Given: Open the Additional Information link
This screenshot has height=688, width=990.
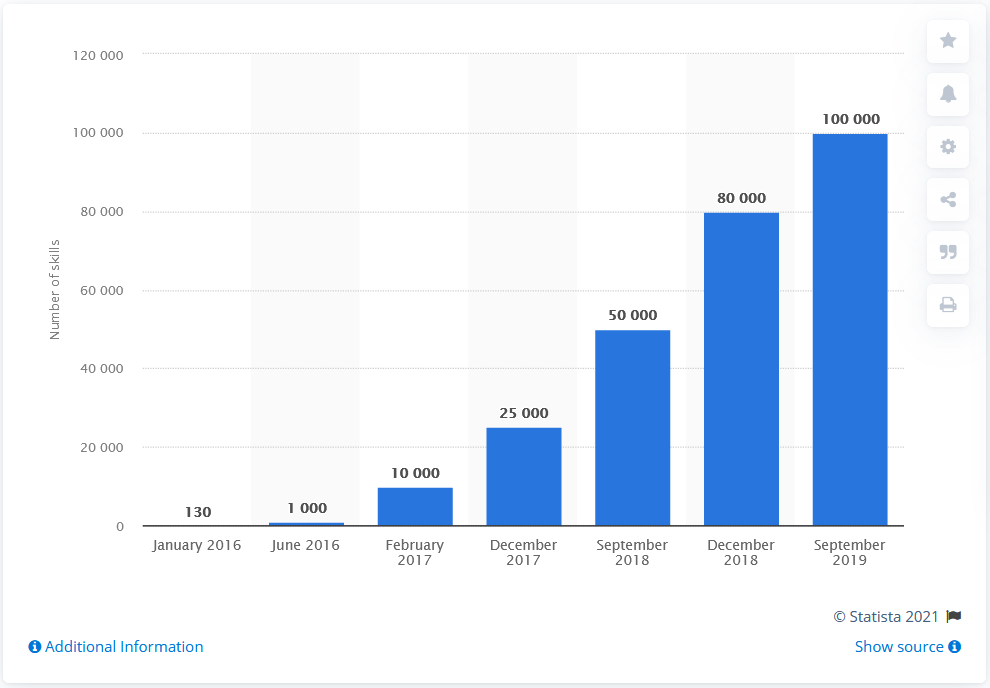Looking at the screenshot, I should 124,647.
